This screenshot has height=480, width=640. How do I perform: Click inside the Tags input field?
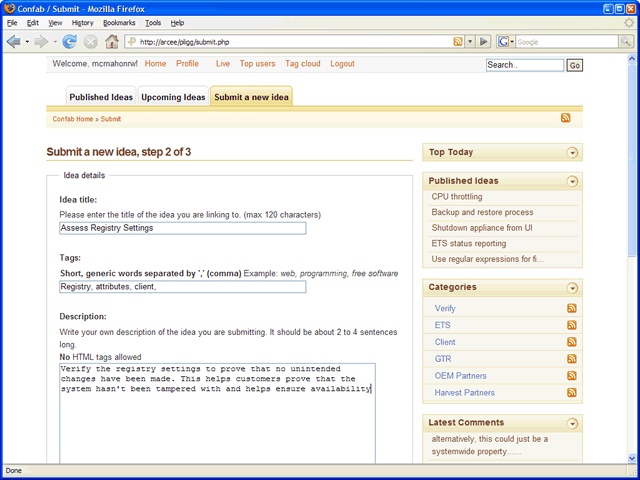(x=182, y=287)
